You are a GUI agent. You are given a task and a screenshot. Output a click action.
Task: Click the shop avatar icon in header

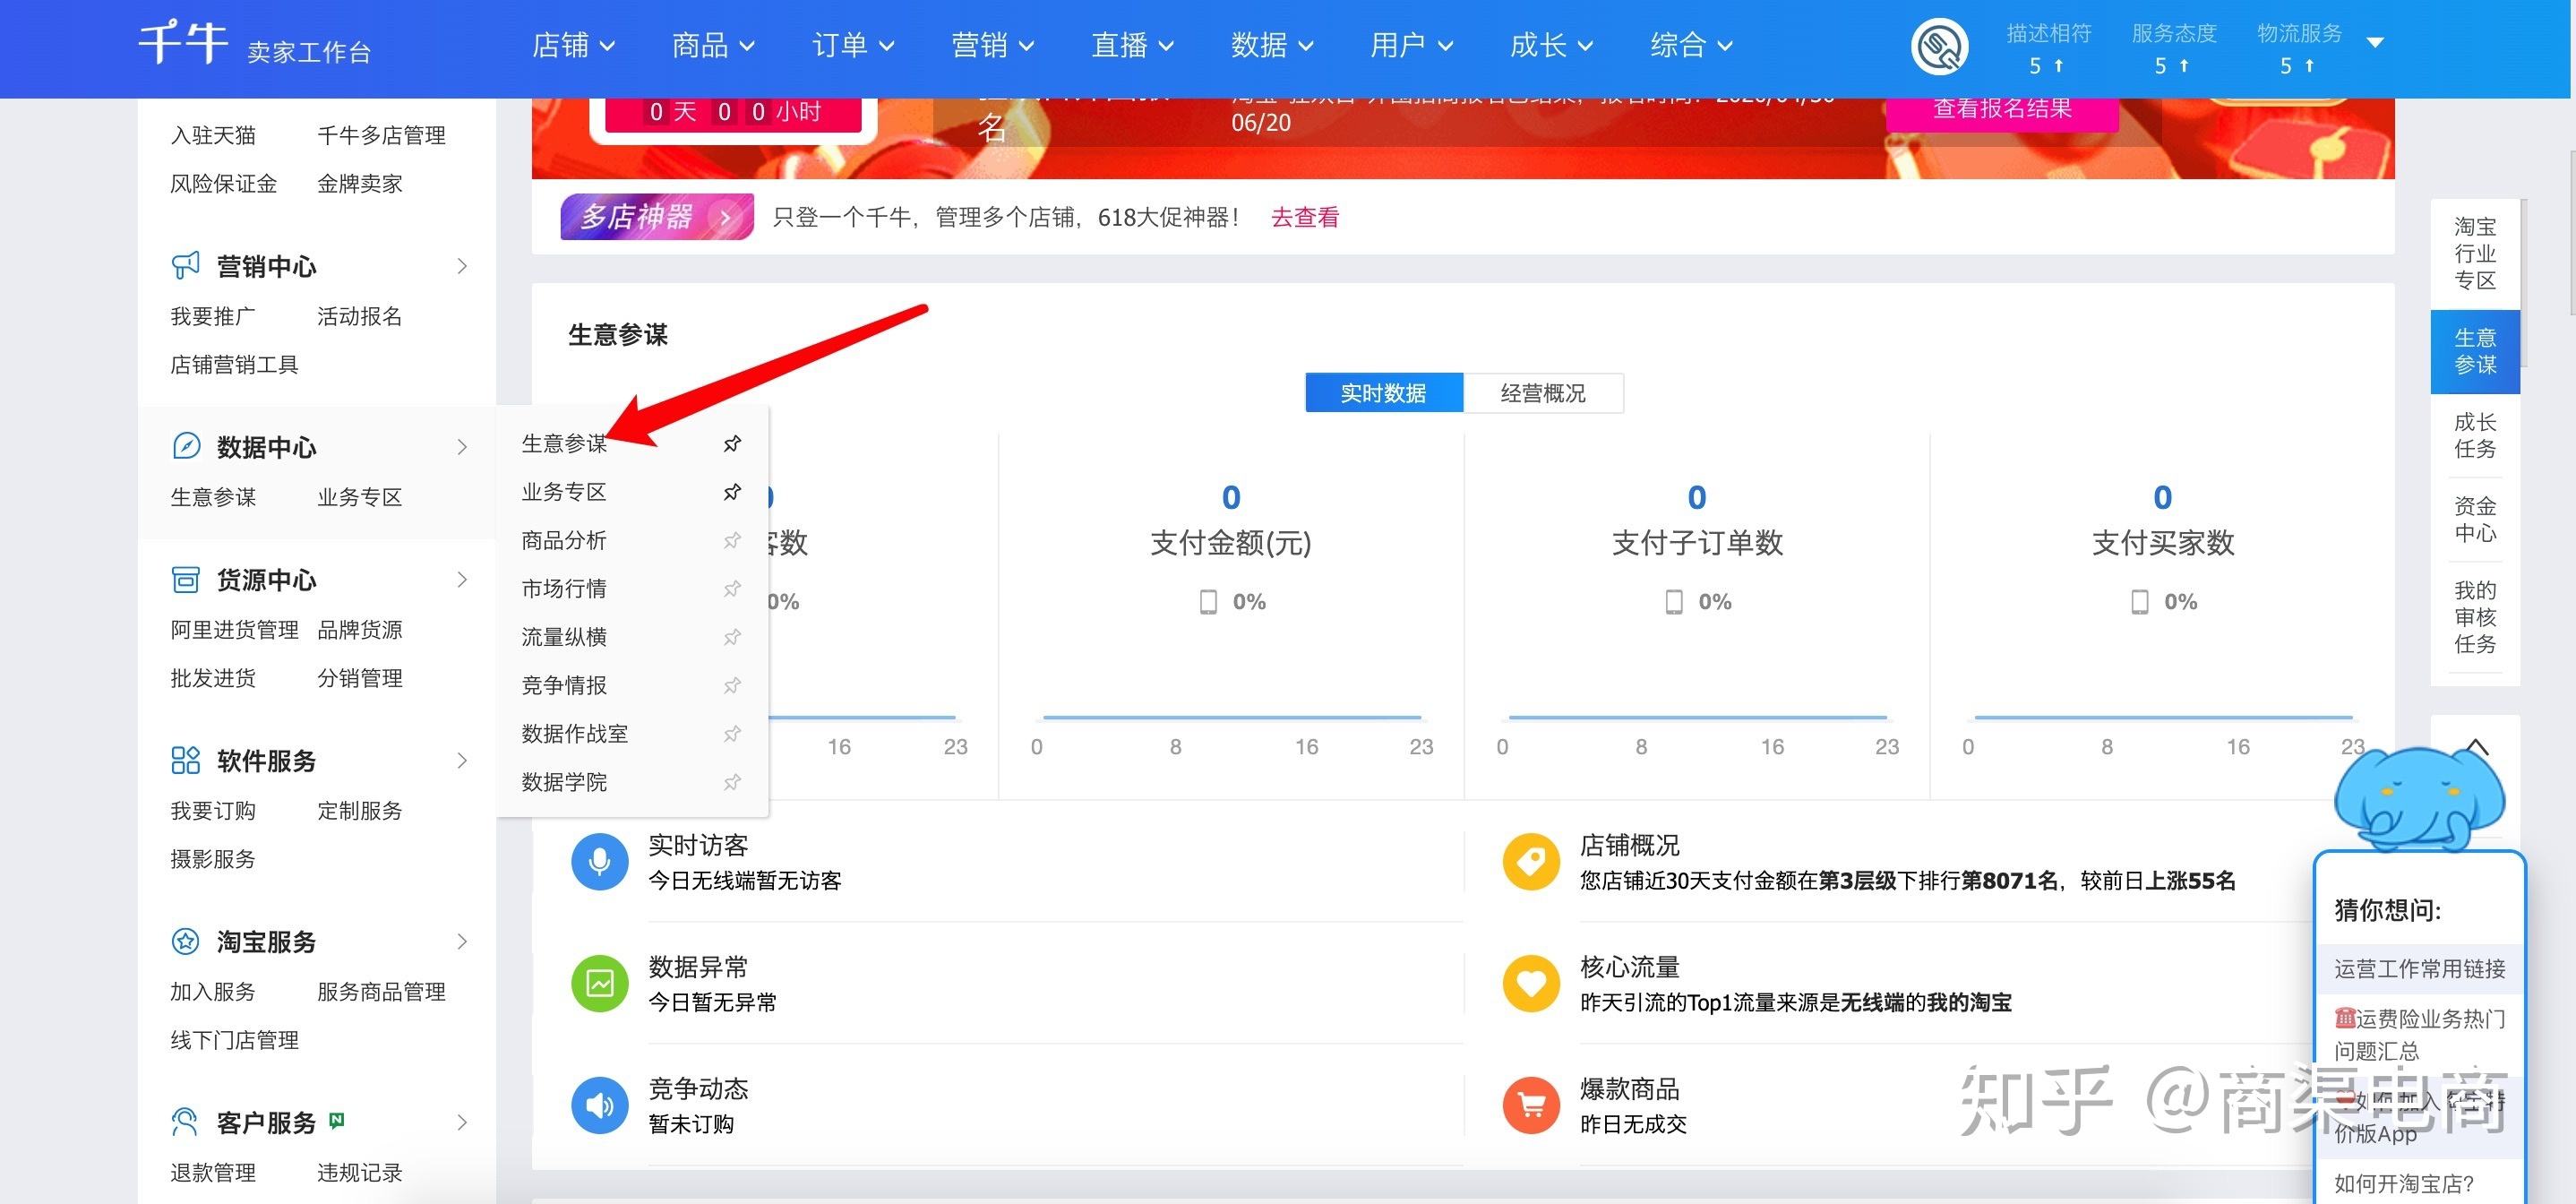pos(1939,46)
